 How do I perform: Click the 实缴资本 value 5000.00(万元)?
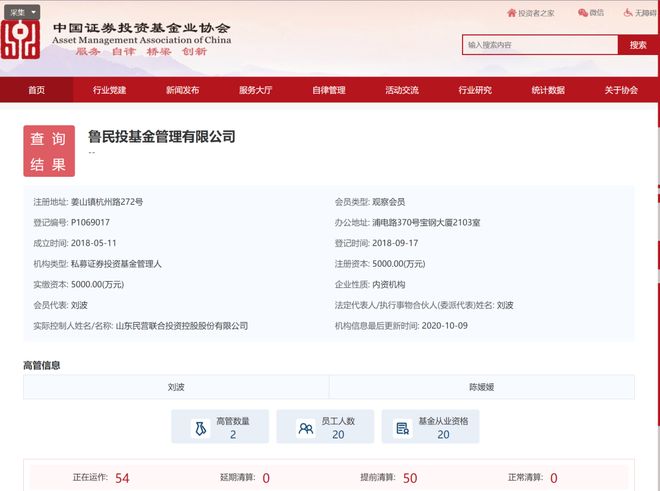coord(97,284)
